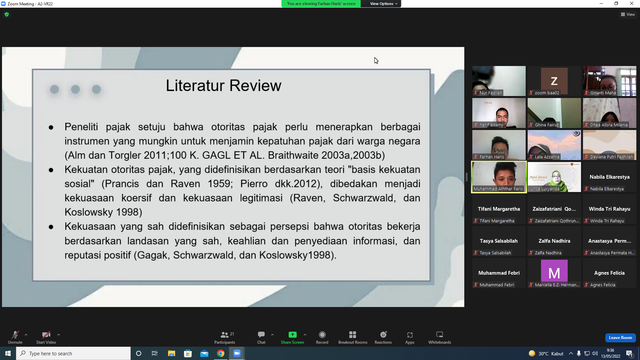Open Google Chrome from the taskbar
The height and width of the screenshot is (360, 640).
(x=220, y=353)
